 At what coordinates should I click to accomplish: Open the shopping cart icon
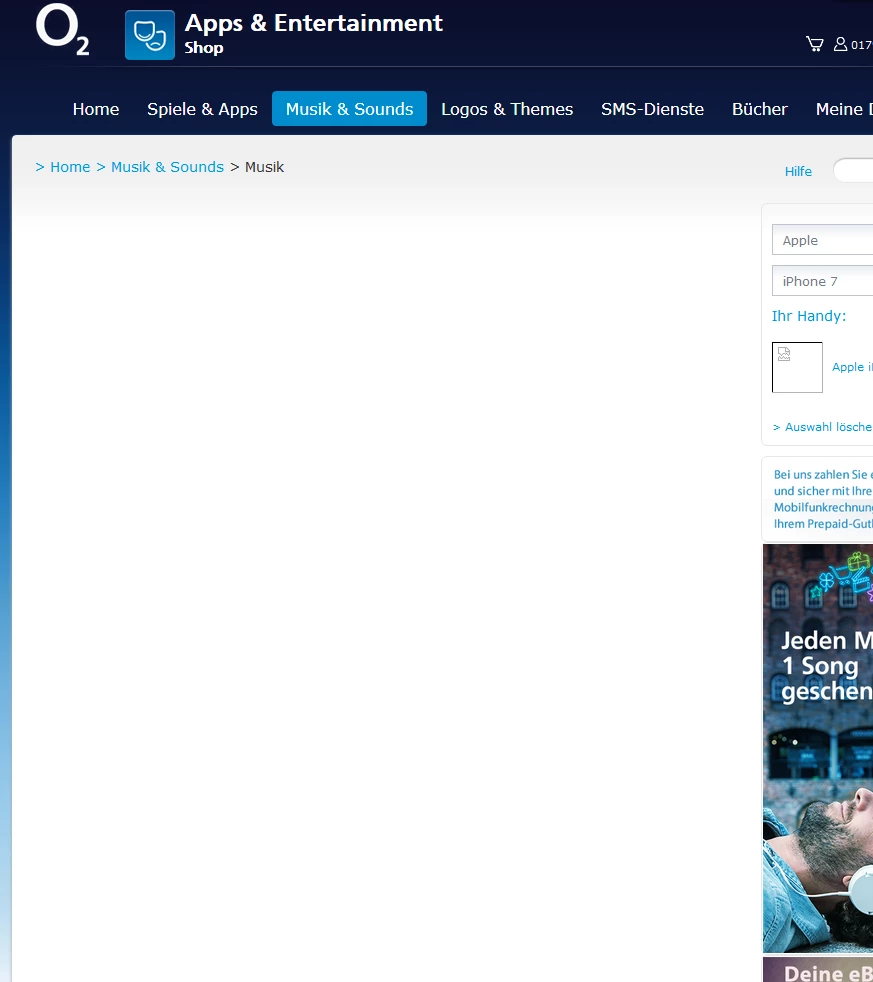(x=814, y=44)
